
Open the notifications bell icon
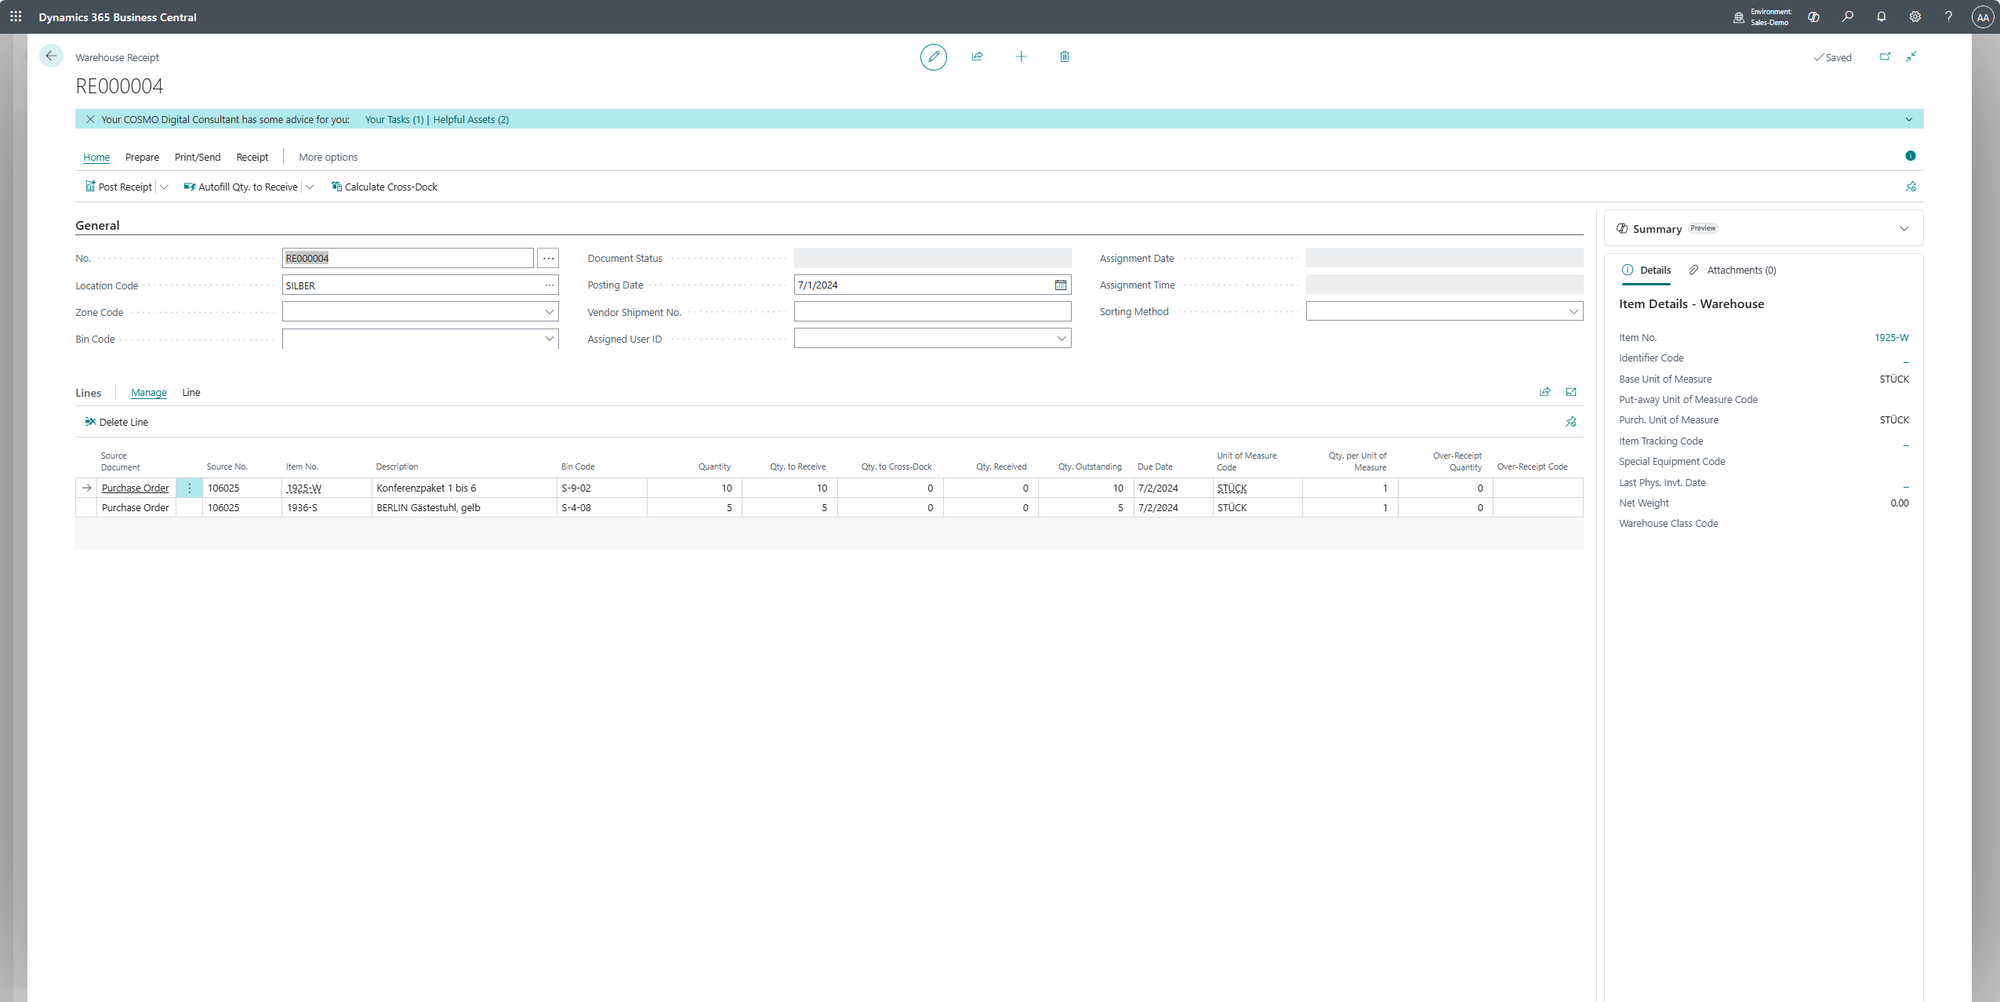(1881, 17)
